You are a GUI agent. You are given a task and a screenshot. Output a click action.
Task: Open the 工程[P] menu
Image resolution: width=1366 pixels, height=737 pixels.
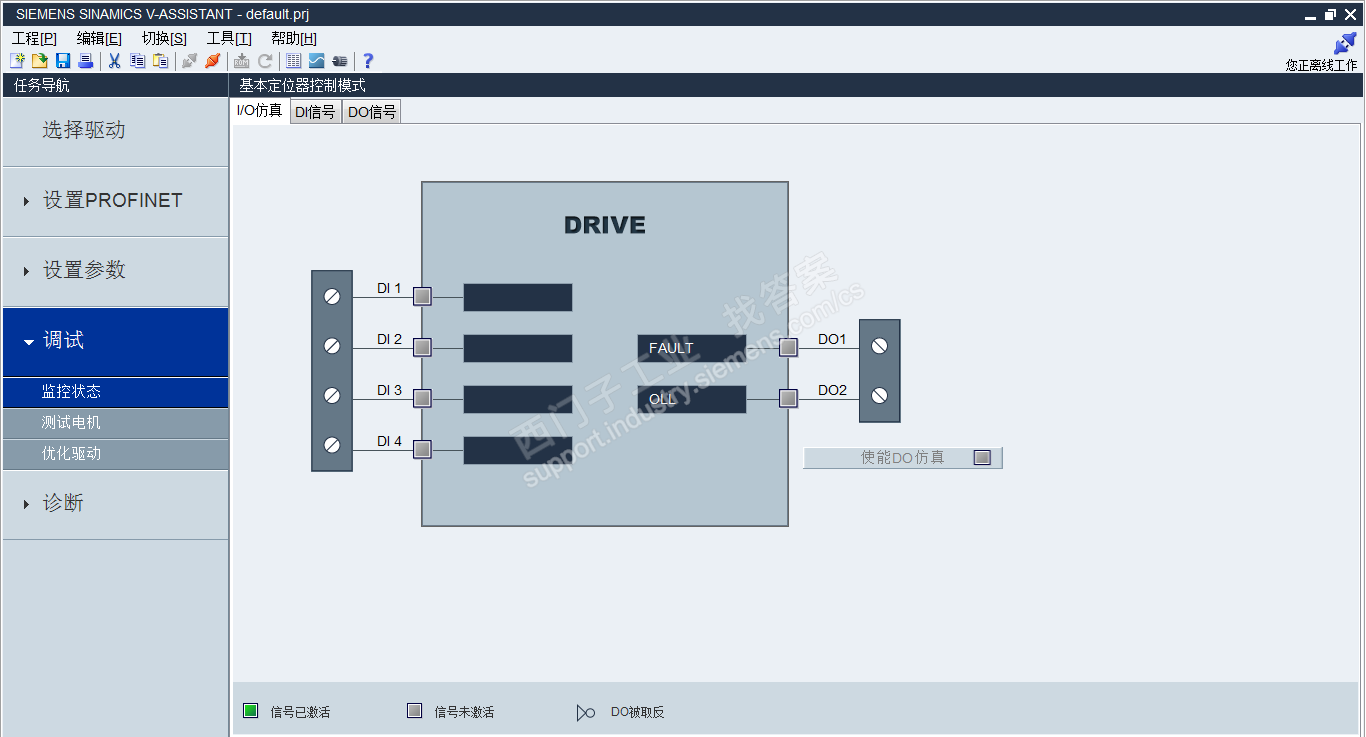click(34, 38)
